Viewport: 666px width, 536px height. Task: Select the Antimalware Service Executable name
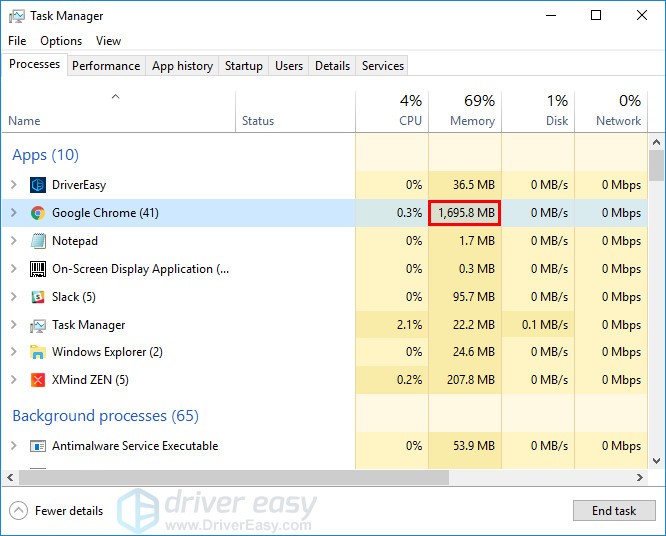pyautogui.click(x=135, y=446)
